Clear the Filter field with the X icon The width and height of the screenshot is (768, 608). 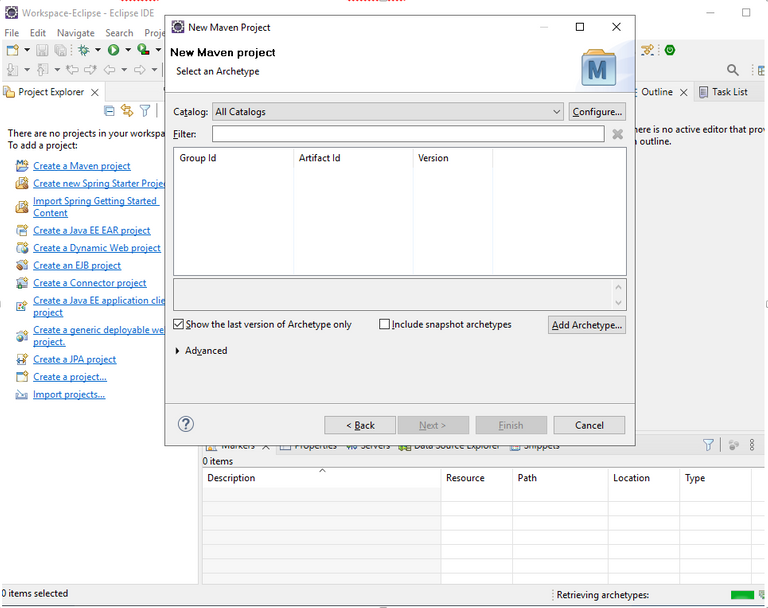[x=618, y=134]
